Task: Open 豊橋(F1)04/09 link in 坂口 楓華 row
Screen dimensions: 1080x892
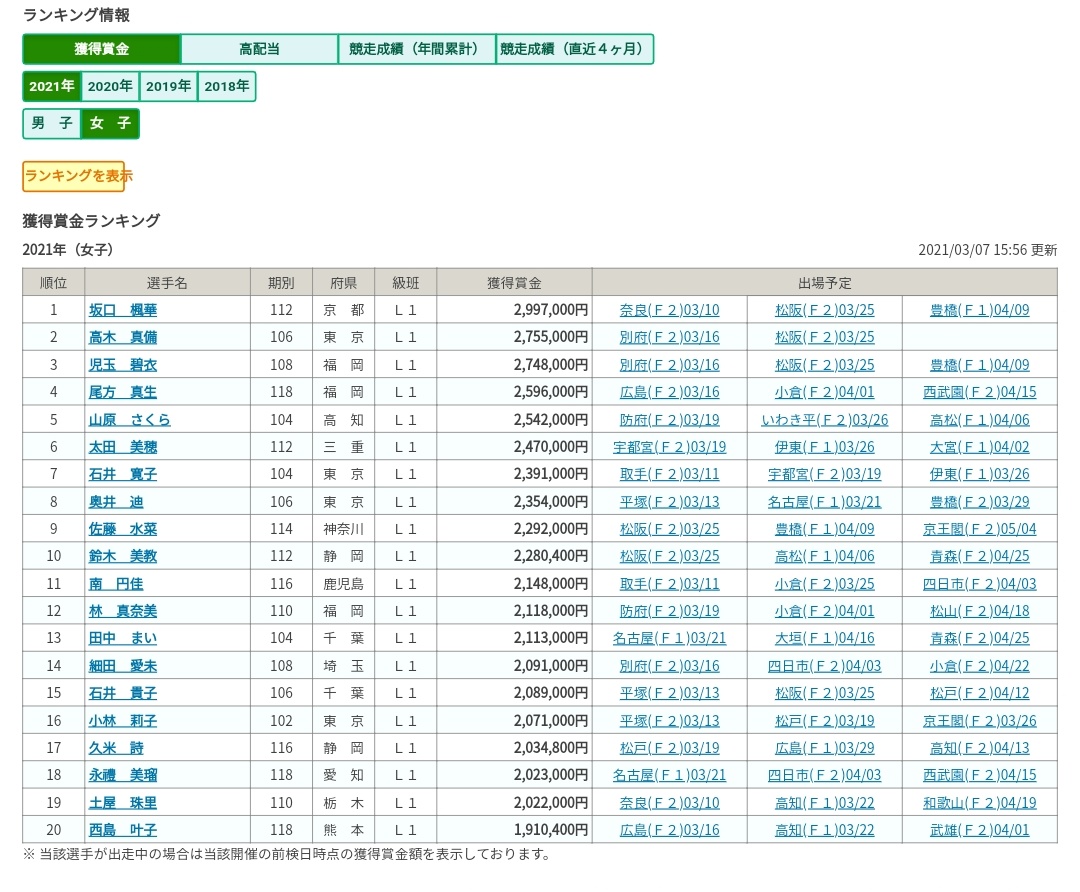Action: coord(979,310)
